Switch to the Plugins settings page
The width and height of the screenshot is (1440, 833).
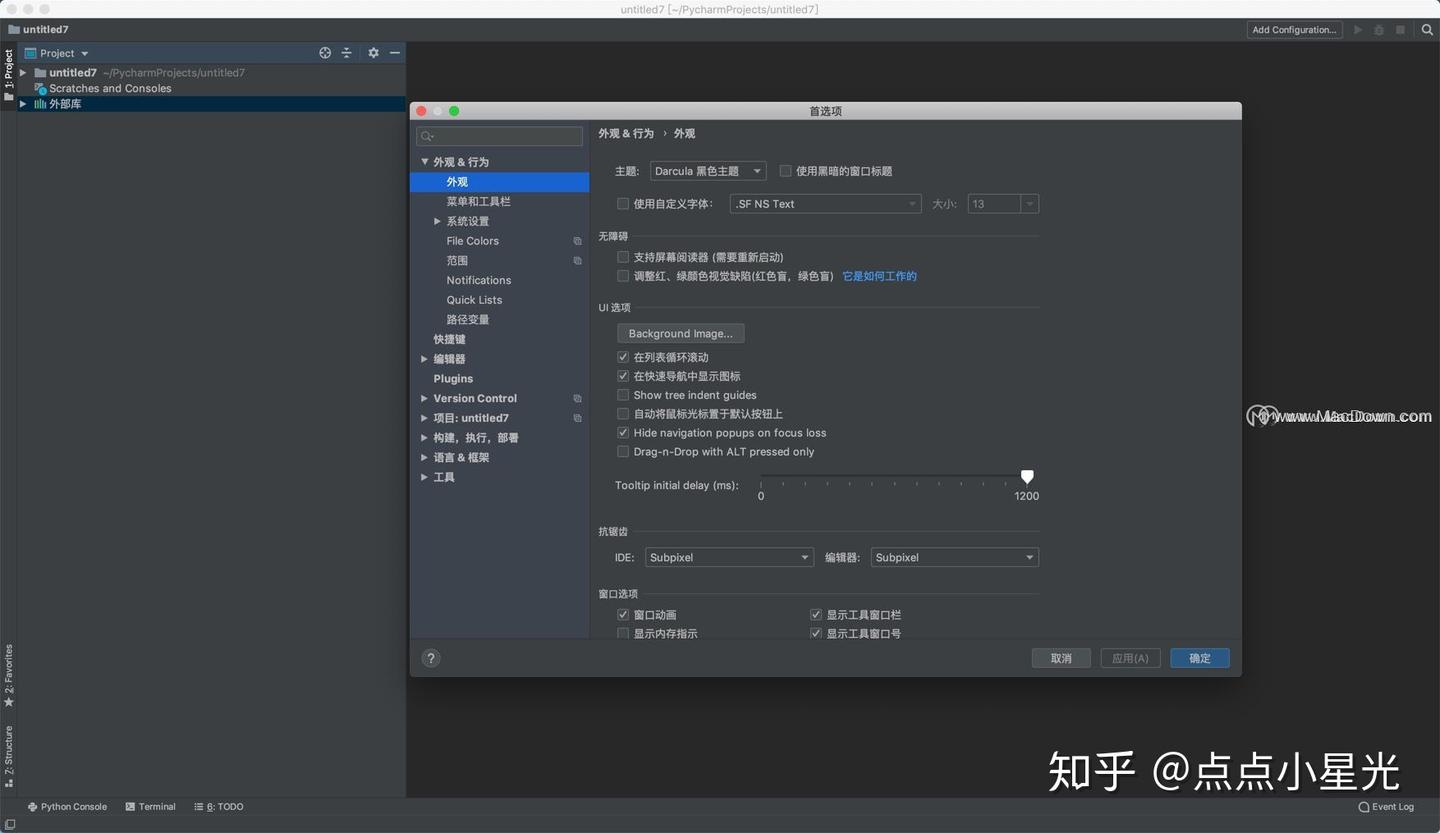453,378
